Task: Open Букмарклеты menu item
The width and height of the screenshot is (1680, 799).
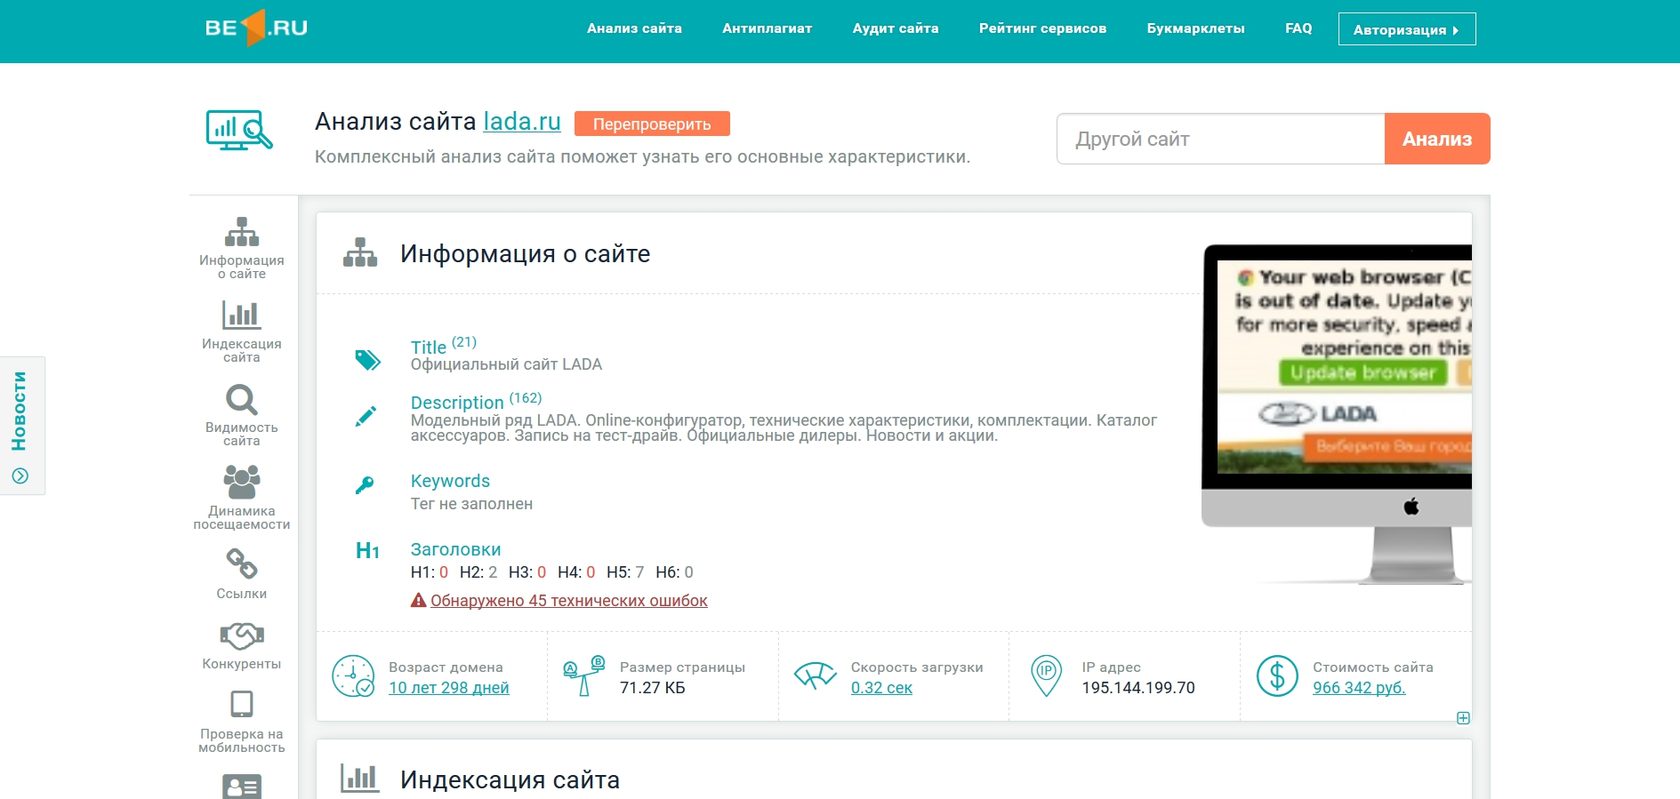Action: point(1195,28)
